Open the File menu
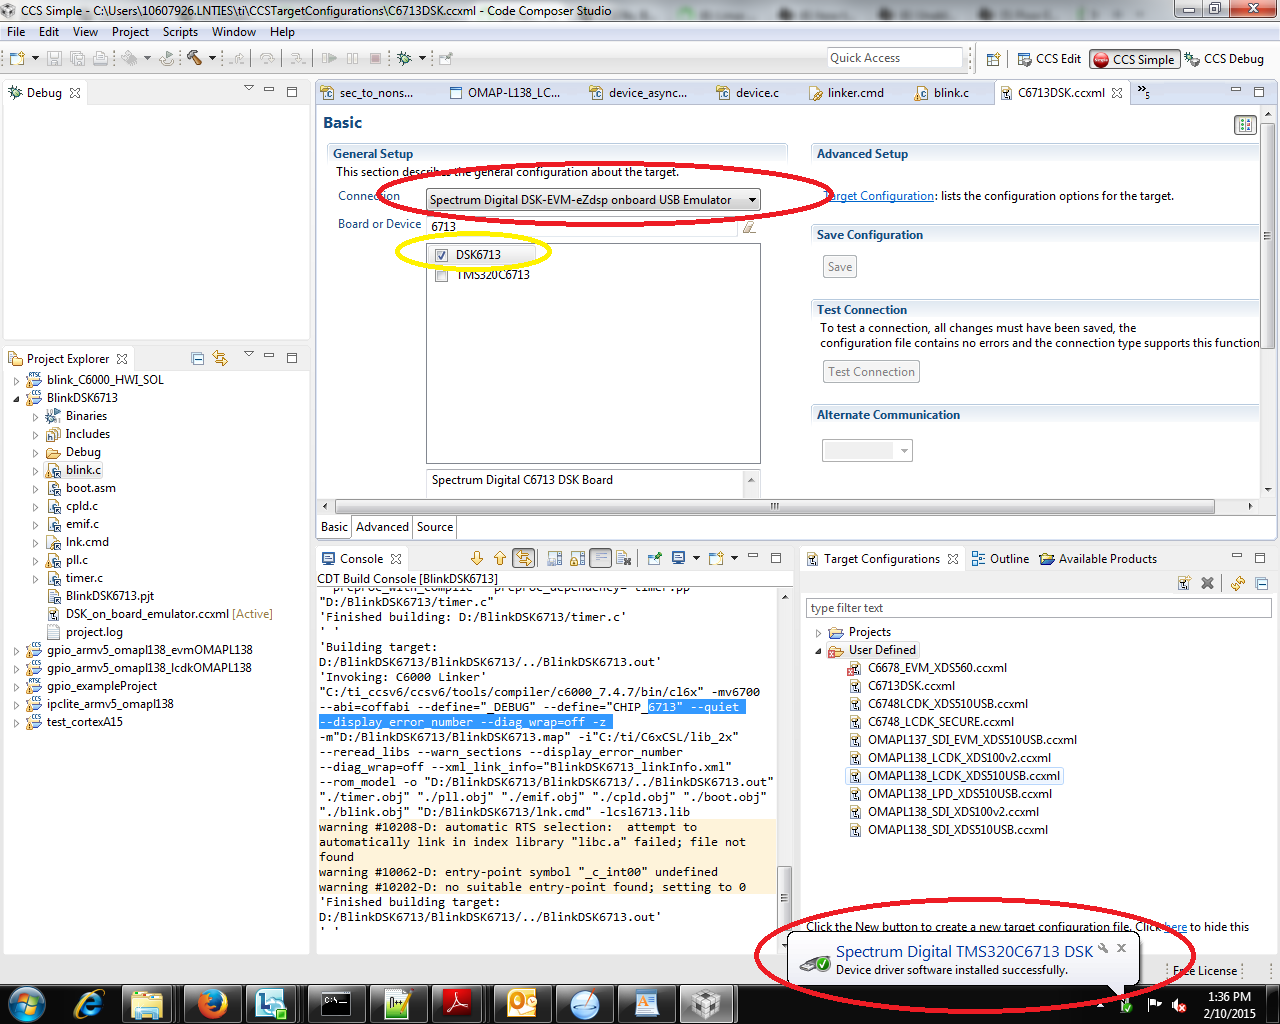Image resolution: width=1280 pixels, height=1024 pixels. click(16, 32)
